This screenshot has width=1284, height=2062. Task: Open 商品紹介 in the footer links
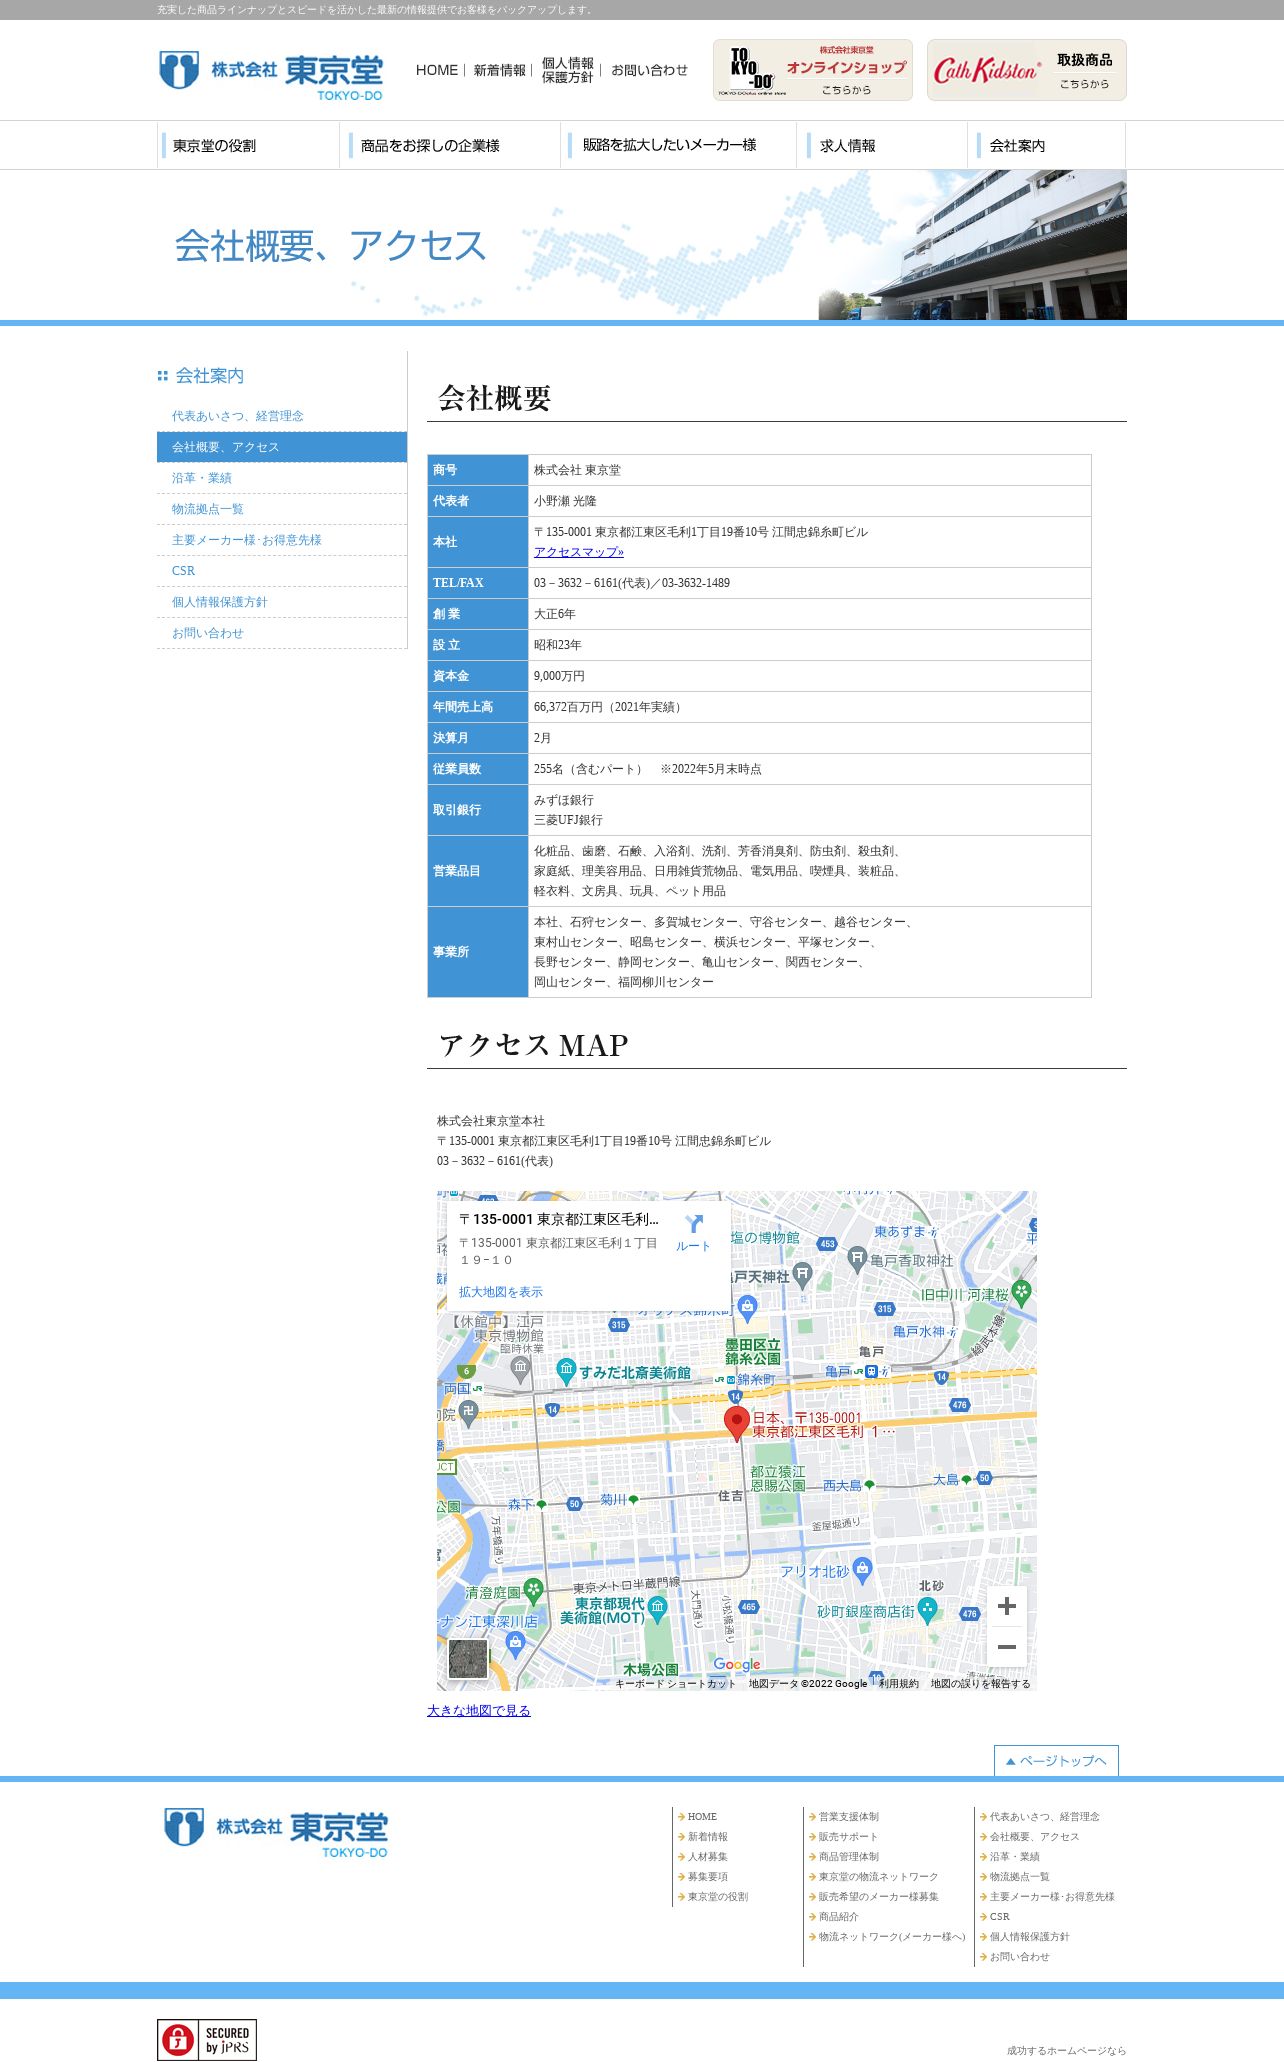[x=839, y=1917]
